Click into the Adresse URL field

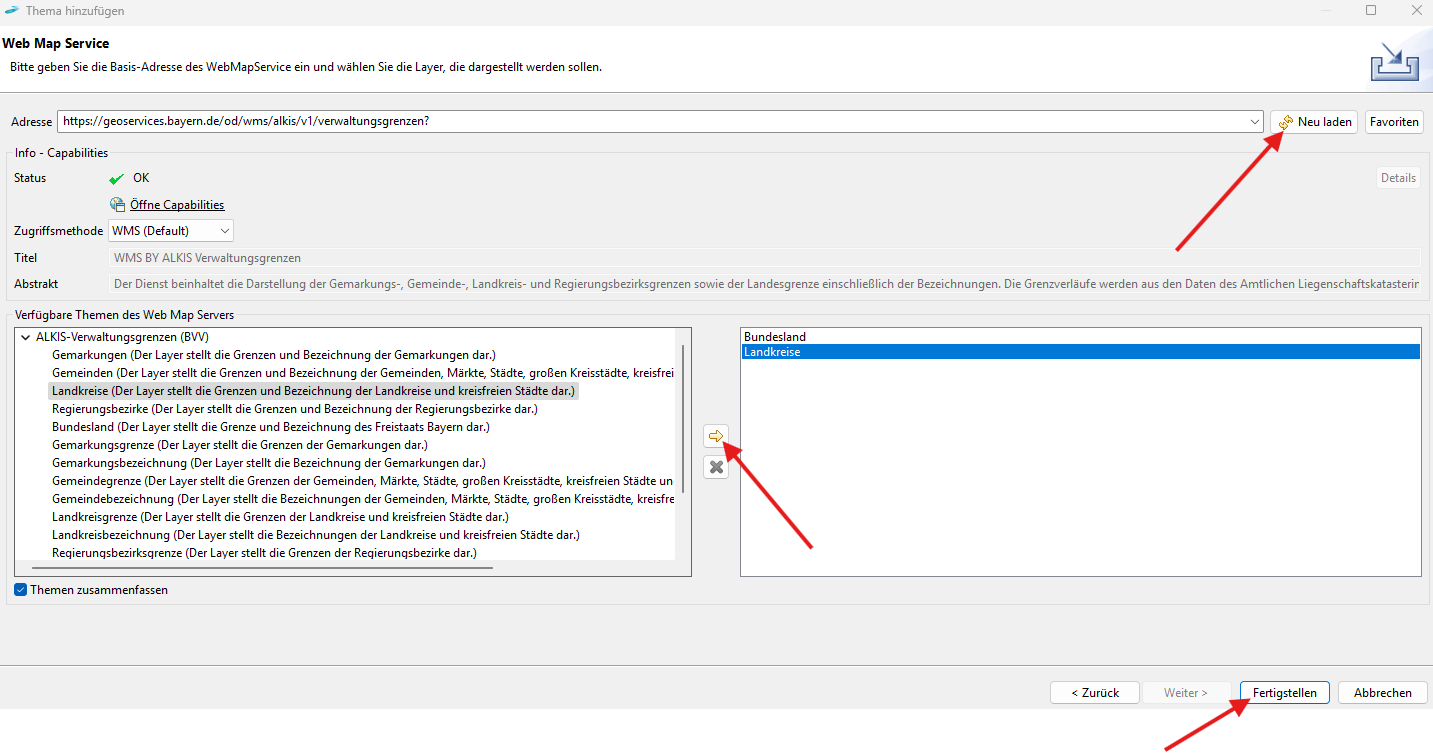pyautogui.click(x=650, y=122)
